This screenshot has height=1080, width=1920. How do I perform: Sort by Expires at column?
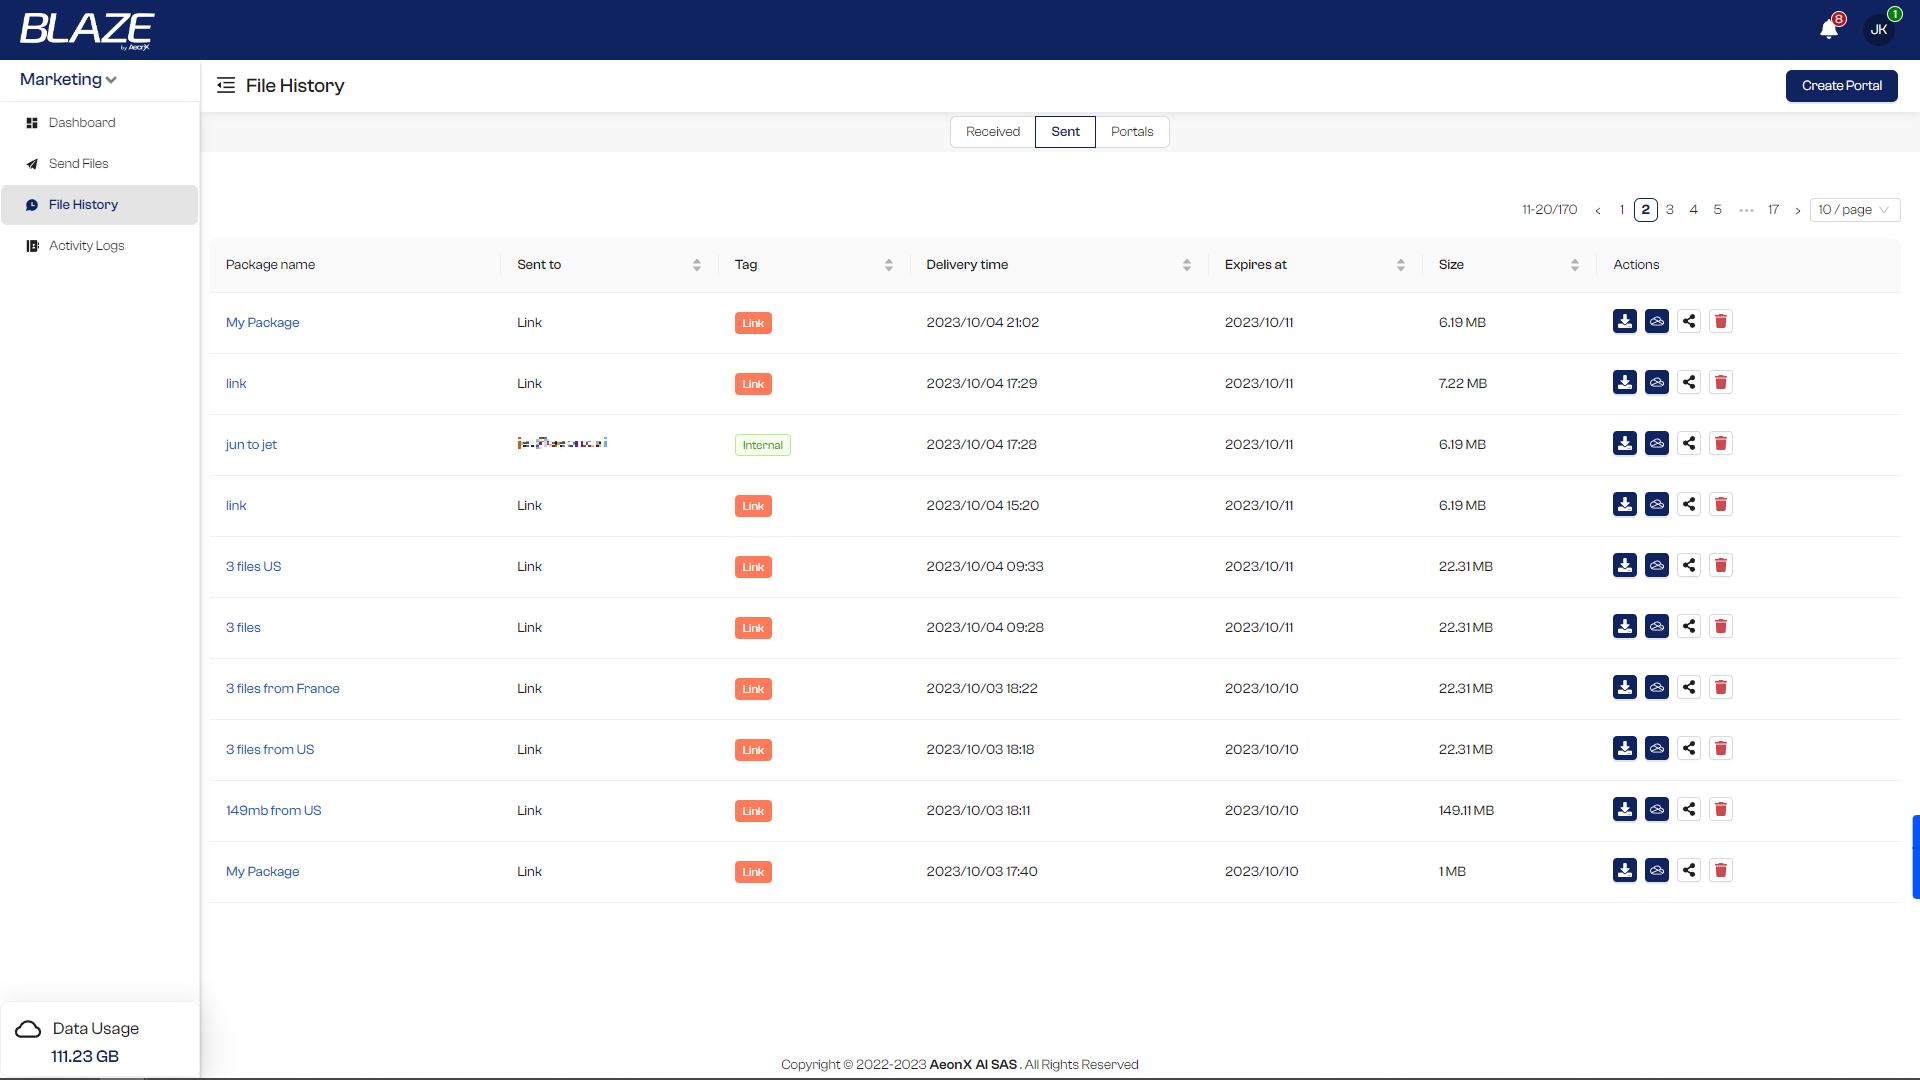[1400, 265]
